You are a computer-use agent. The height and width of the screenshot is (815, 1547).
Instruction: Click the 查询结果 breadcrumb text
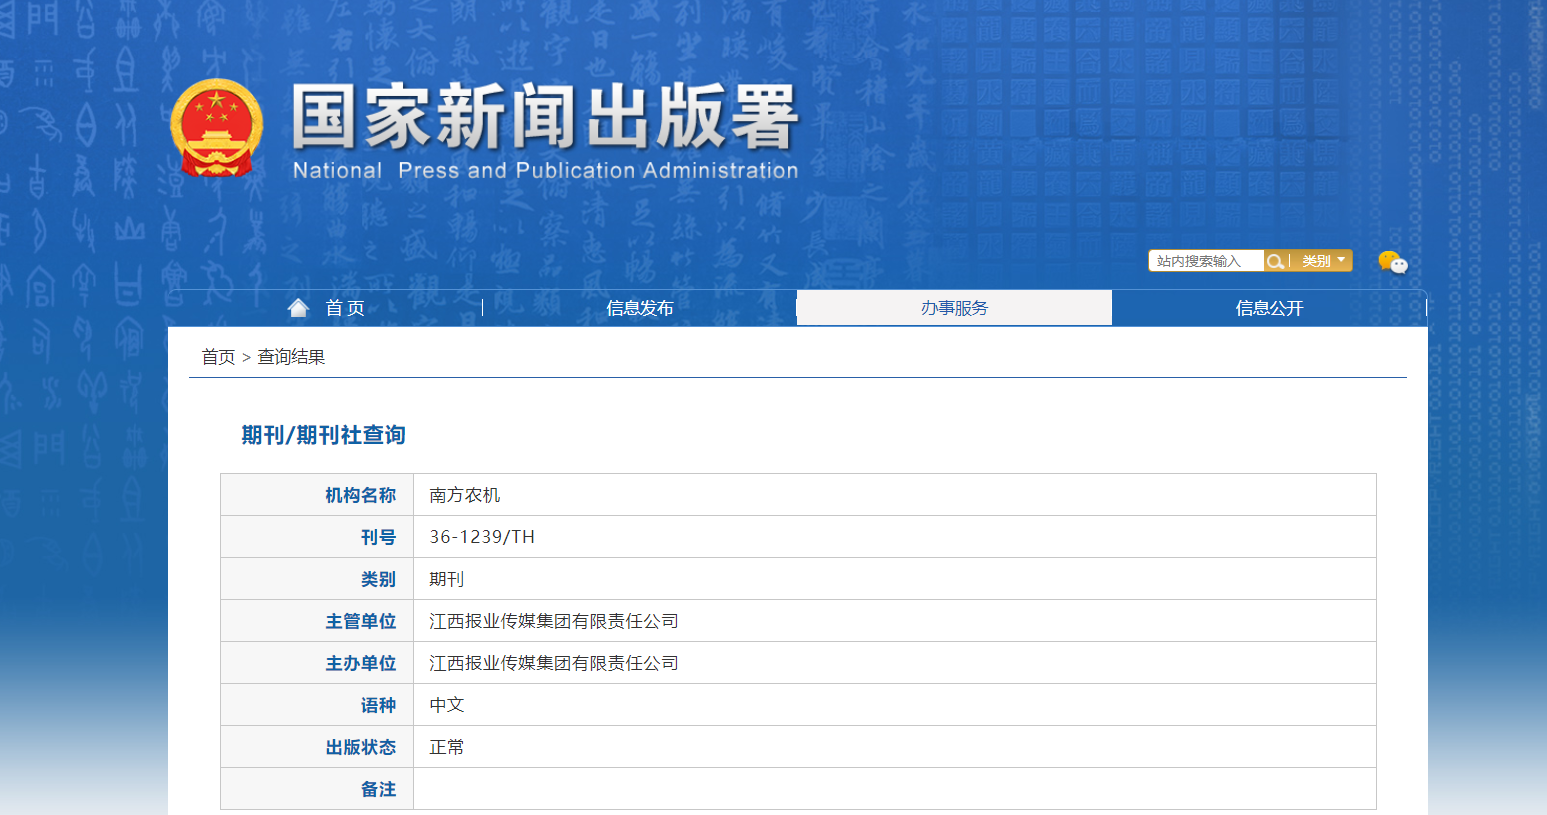pos(291,357)
